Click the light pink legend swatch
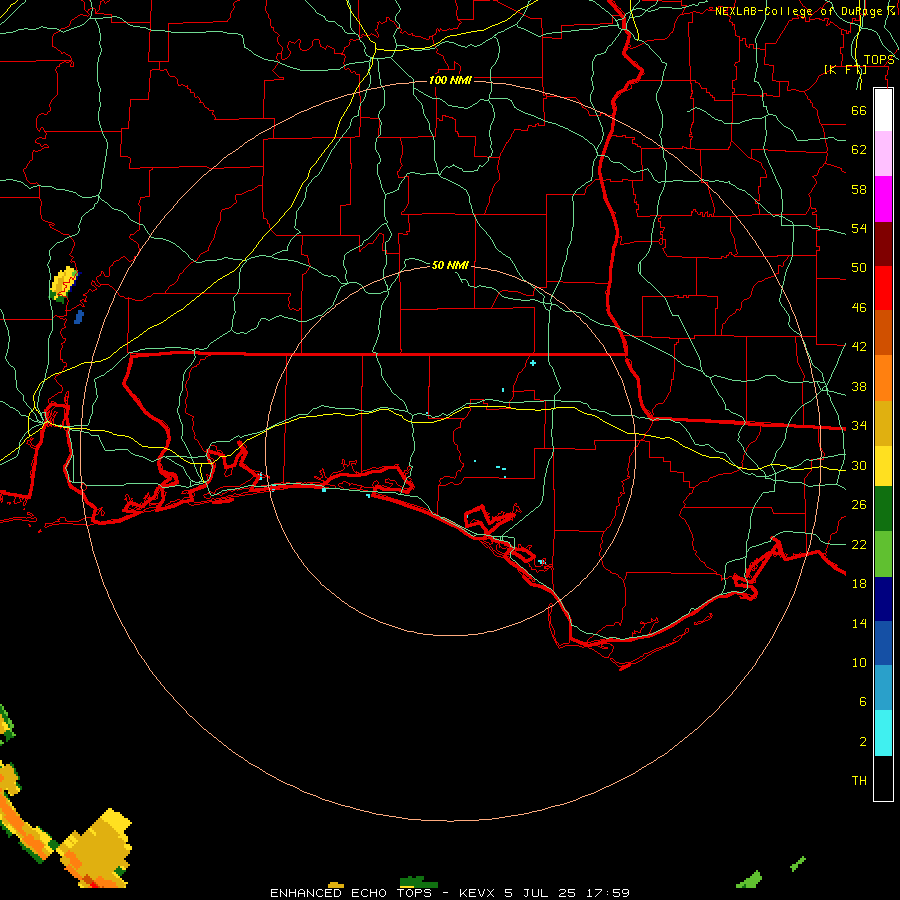The width and height of the screenshot is (900, 900). (x=883, y=154)
